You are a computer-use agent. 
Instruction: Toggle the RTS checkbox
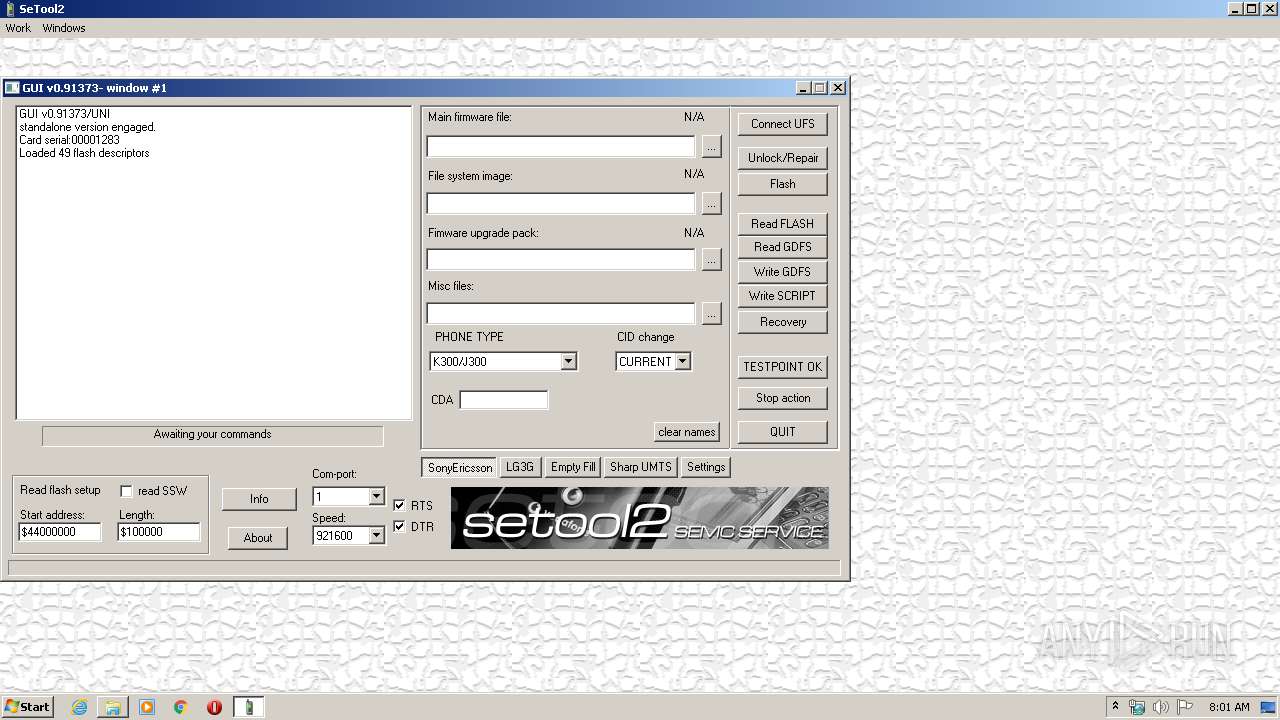[399, 505]
